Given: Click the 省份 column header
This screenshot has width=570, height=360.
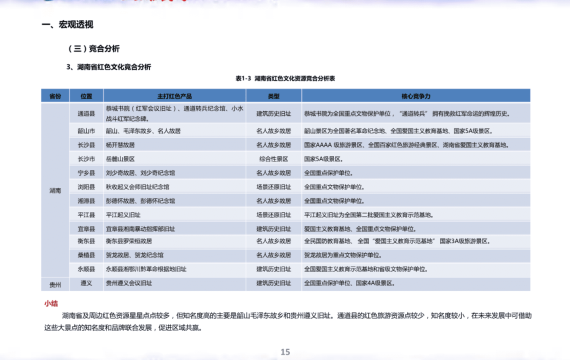Looking at the screenshot, I should [x=55, y=96].
